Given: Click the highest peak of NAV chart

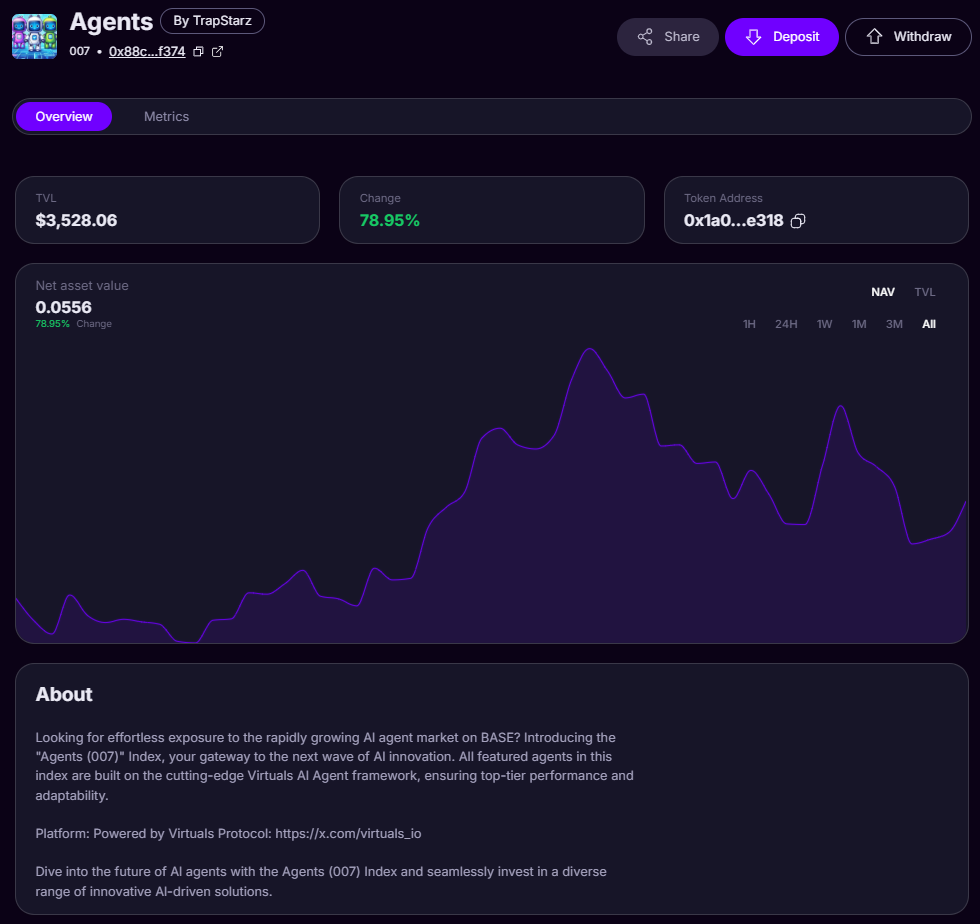Looking at the screenshot, I should 589,349.
